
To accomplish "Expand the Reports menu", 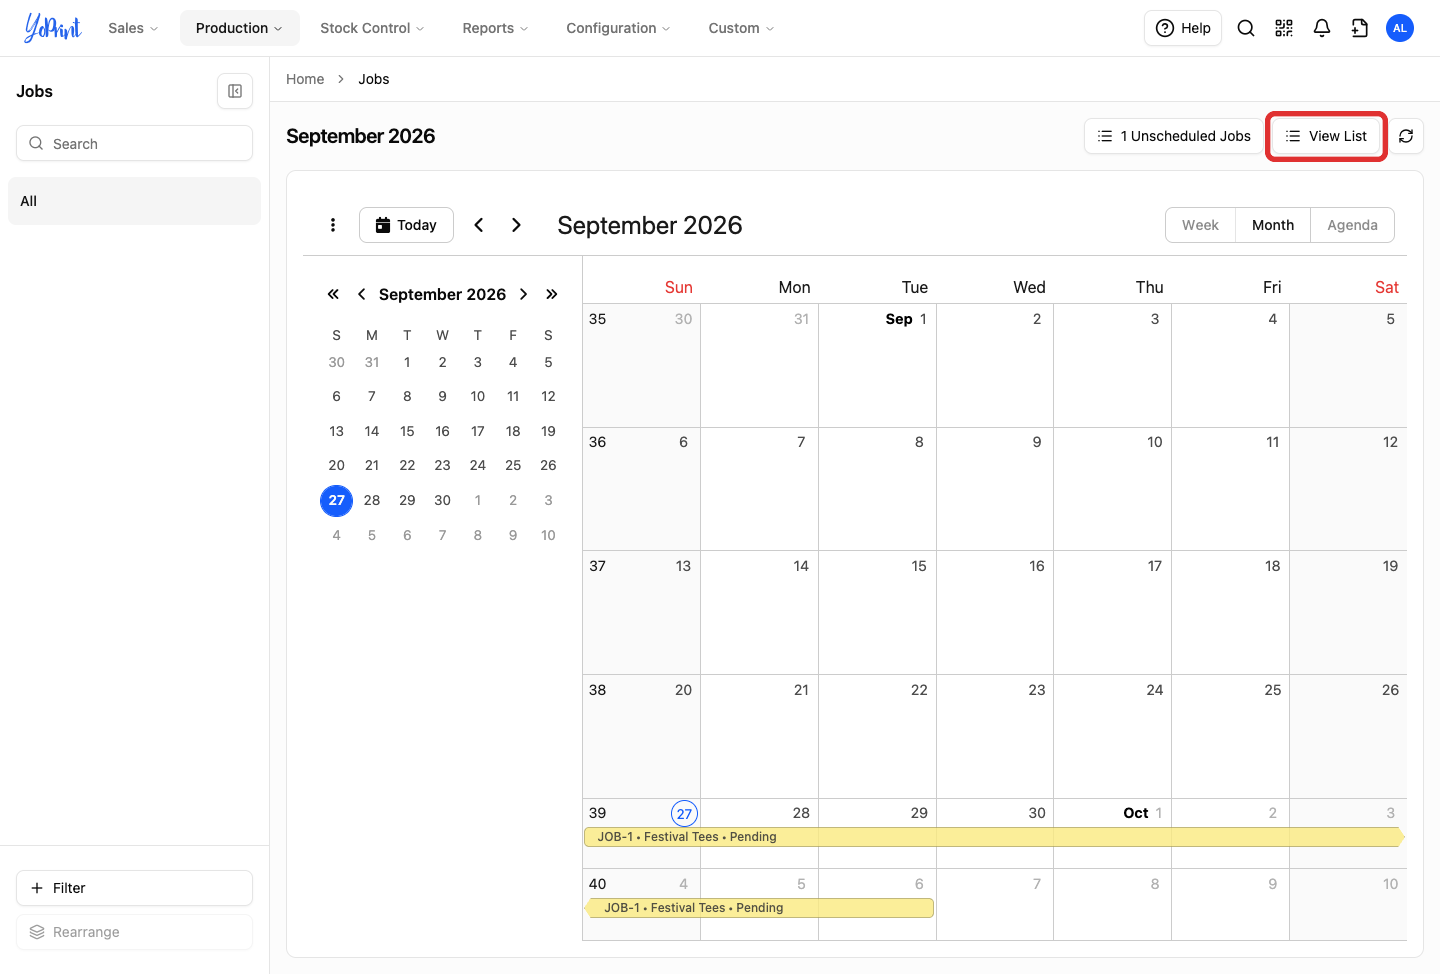I will (x=495, y=28).
